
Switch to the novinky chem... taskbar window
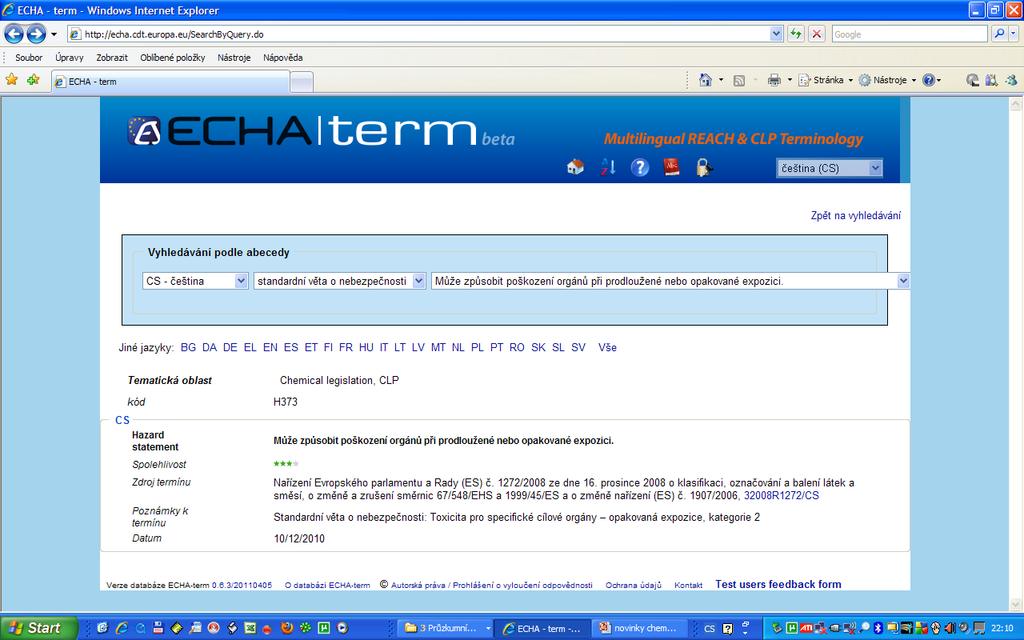[641, 628]
